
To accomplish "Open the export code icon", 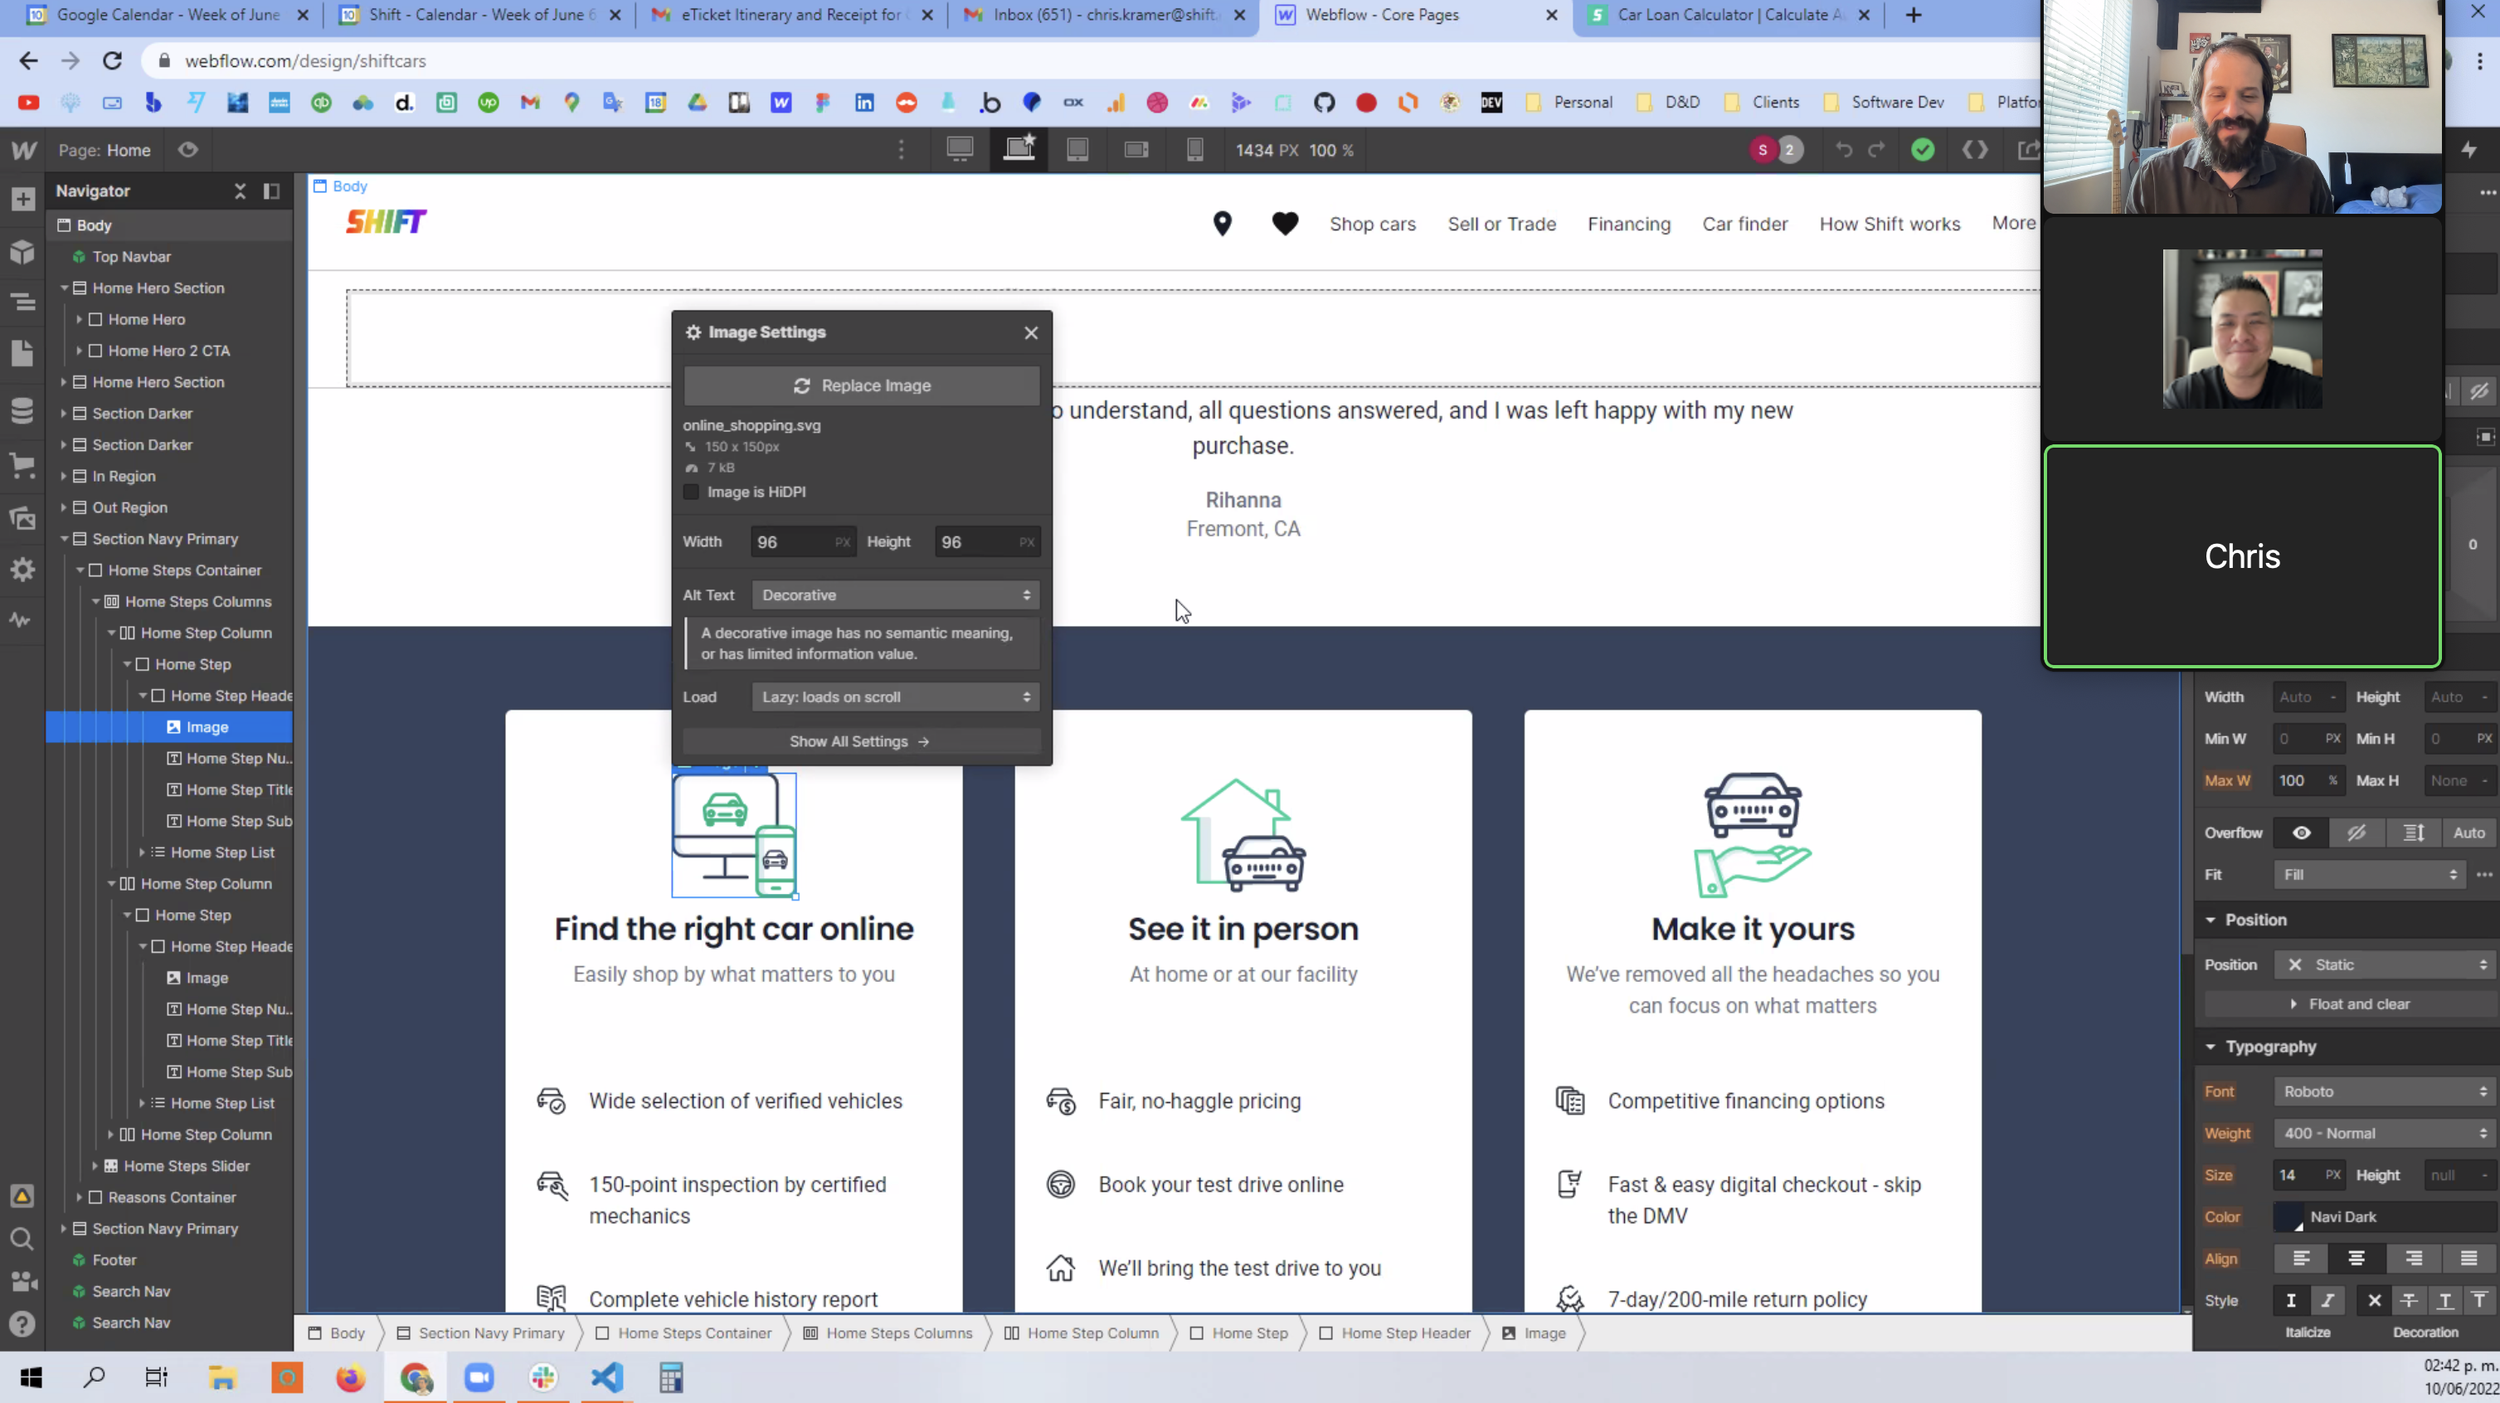I will [x=1974, y=150].
